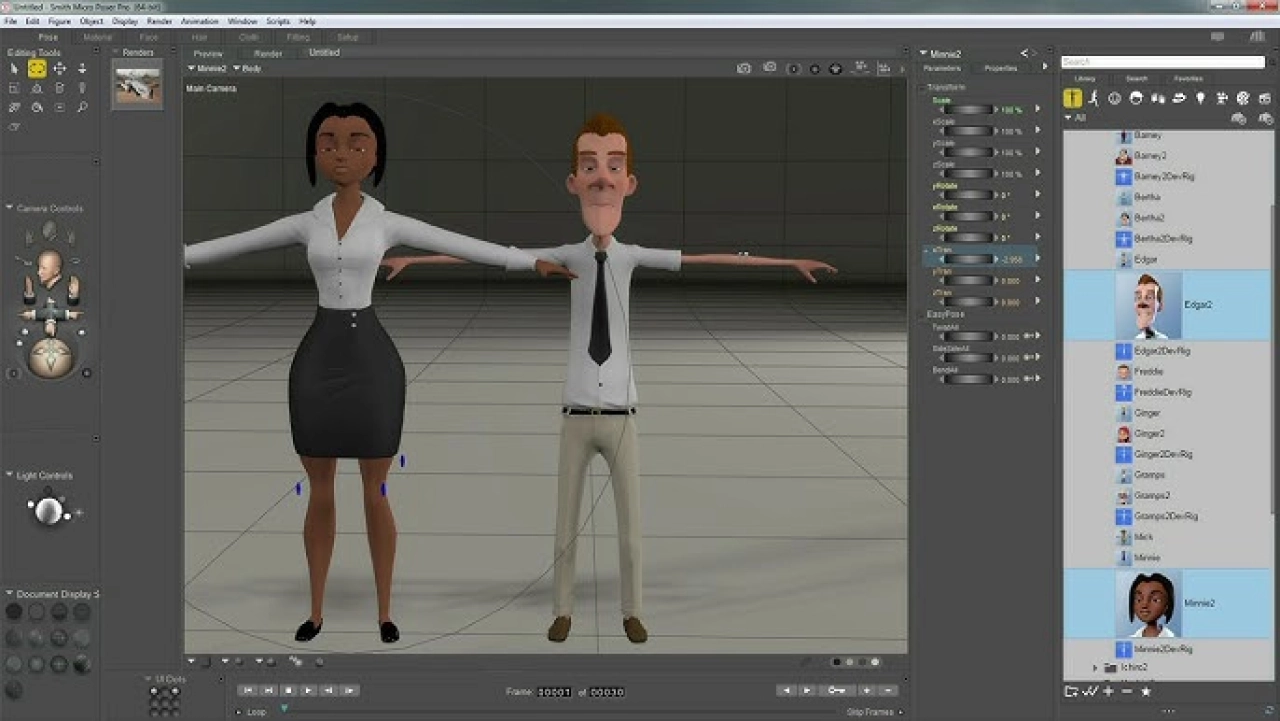Select the Freddie item in library
This screenshot has height=721, width=1280.
1148,372
